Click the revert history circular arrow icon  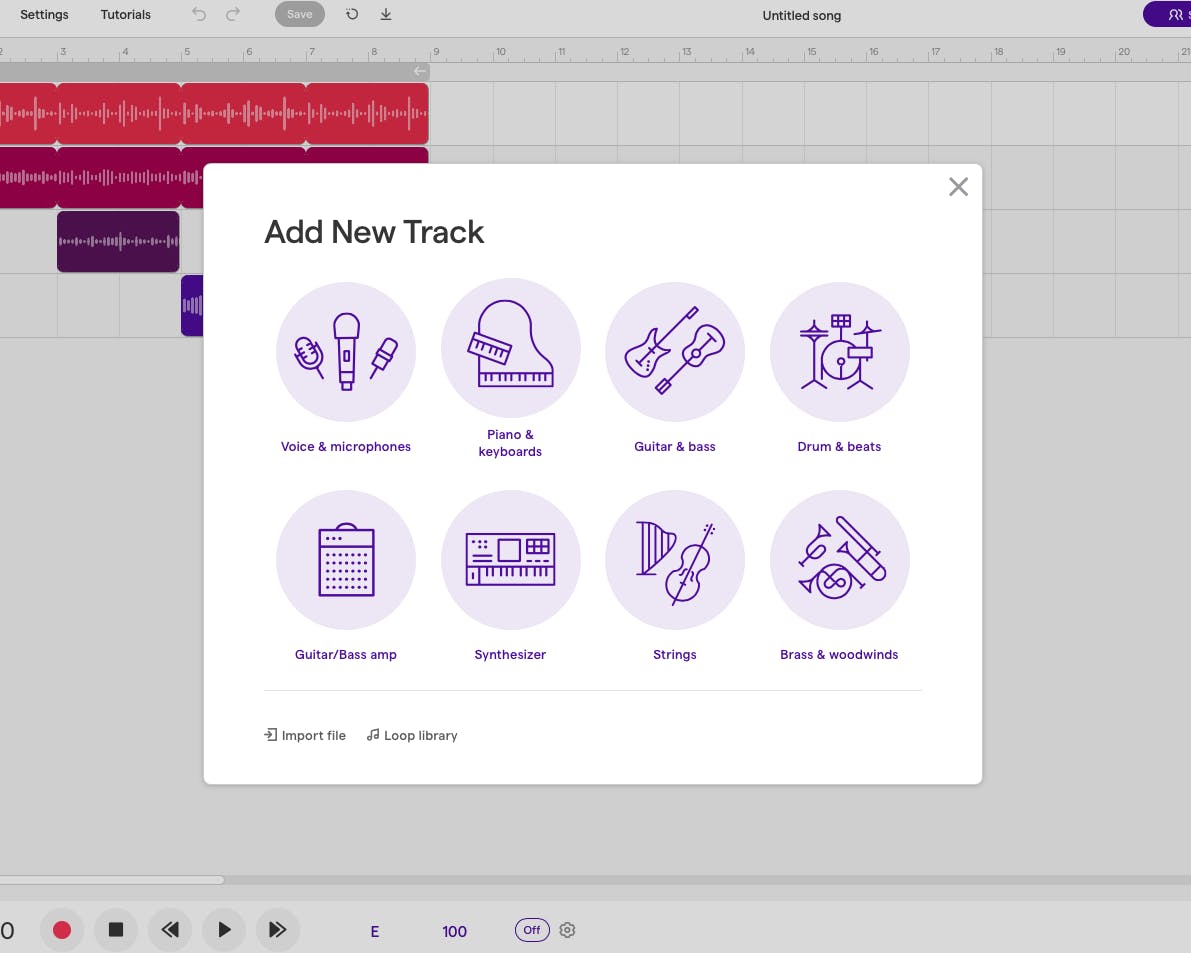[x=352, y=14]
